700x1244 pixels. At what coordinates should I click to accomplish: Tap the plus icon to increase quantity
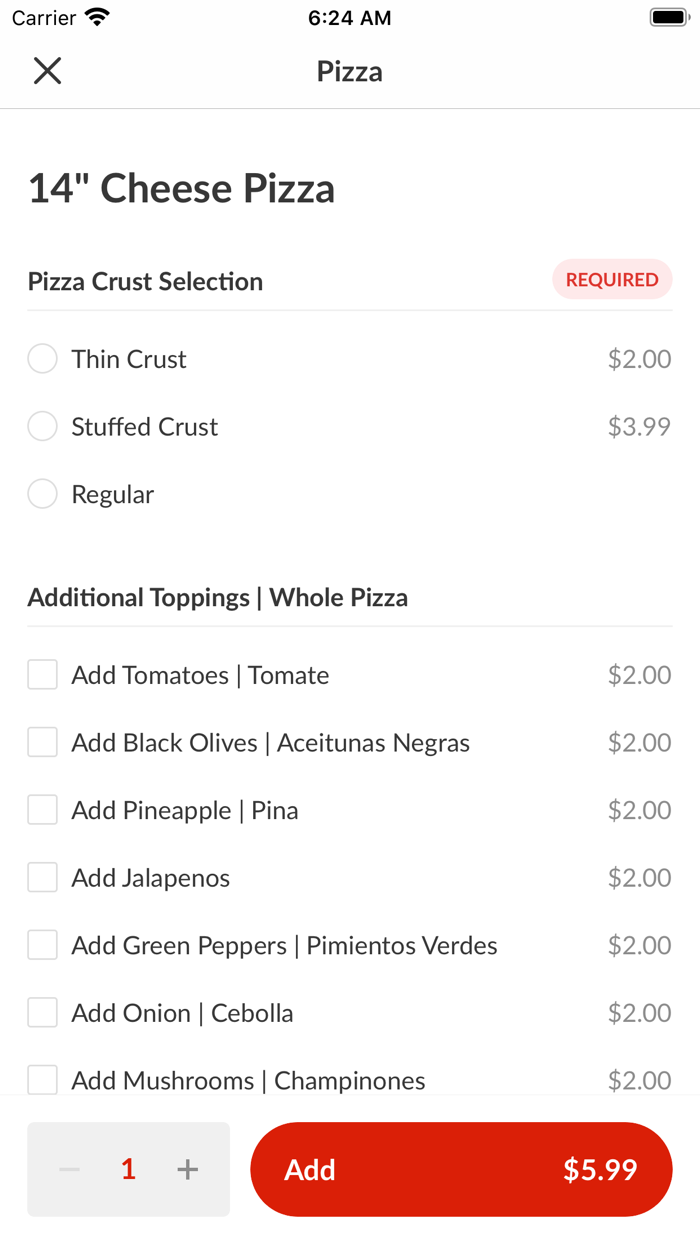coord(187,1169)
